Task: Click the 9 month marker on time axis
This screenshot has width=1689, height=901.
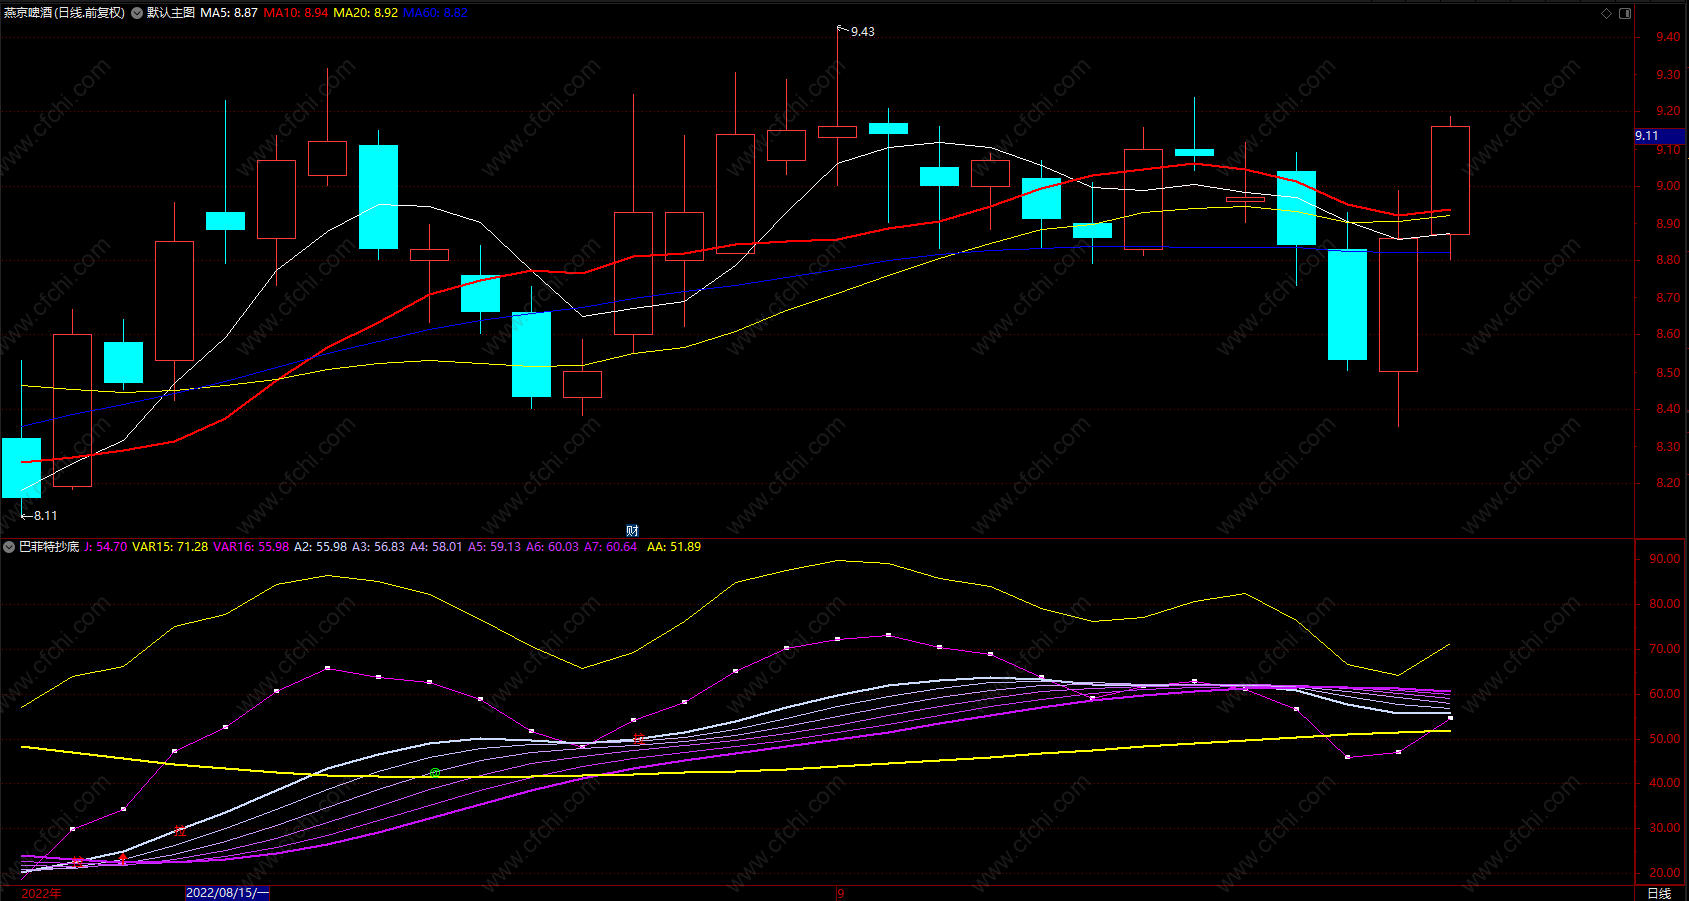Action: (841, 893)
